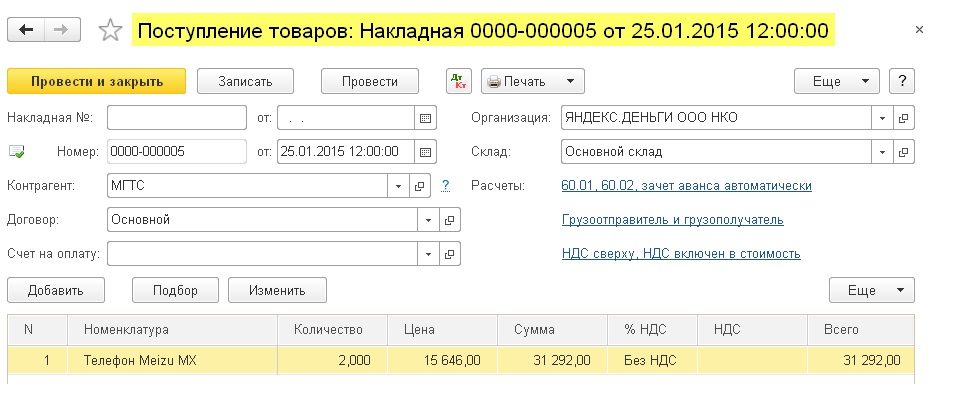The height and width of the screenshot is (398, 962).
Task: Open the table Еще menu
Action: (x=871, y=290)
